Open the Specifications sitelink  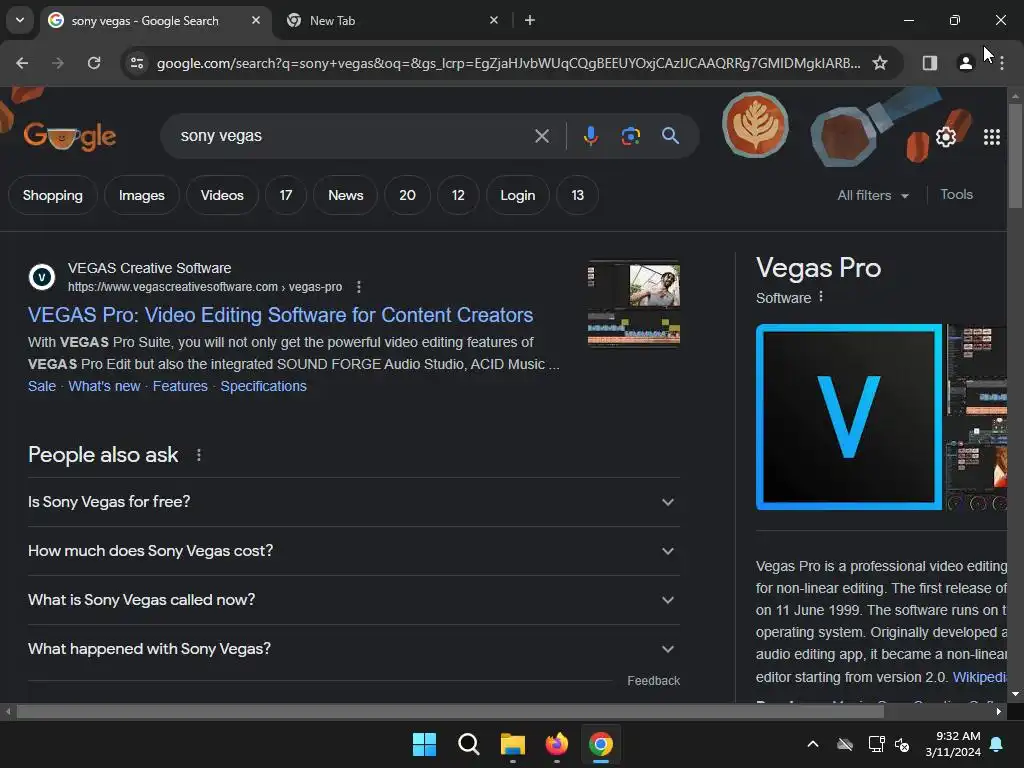(263, 386)
